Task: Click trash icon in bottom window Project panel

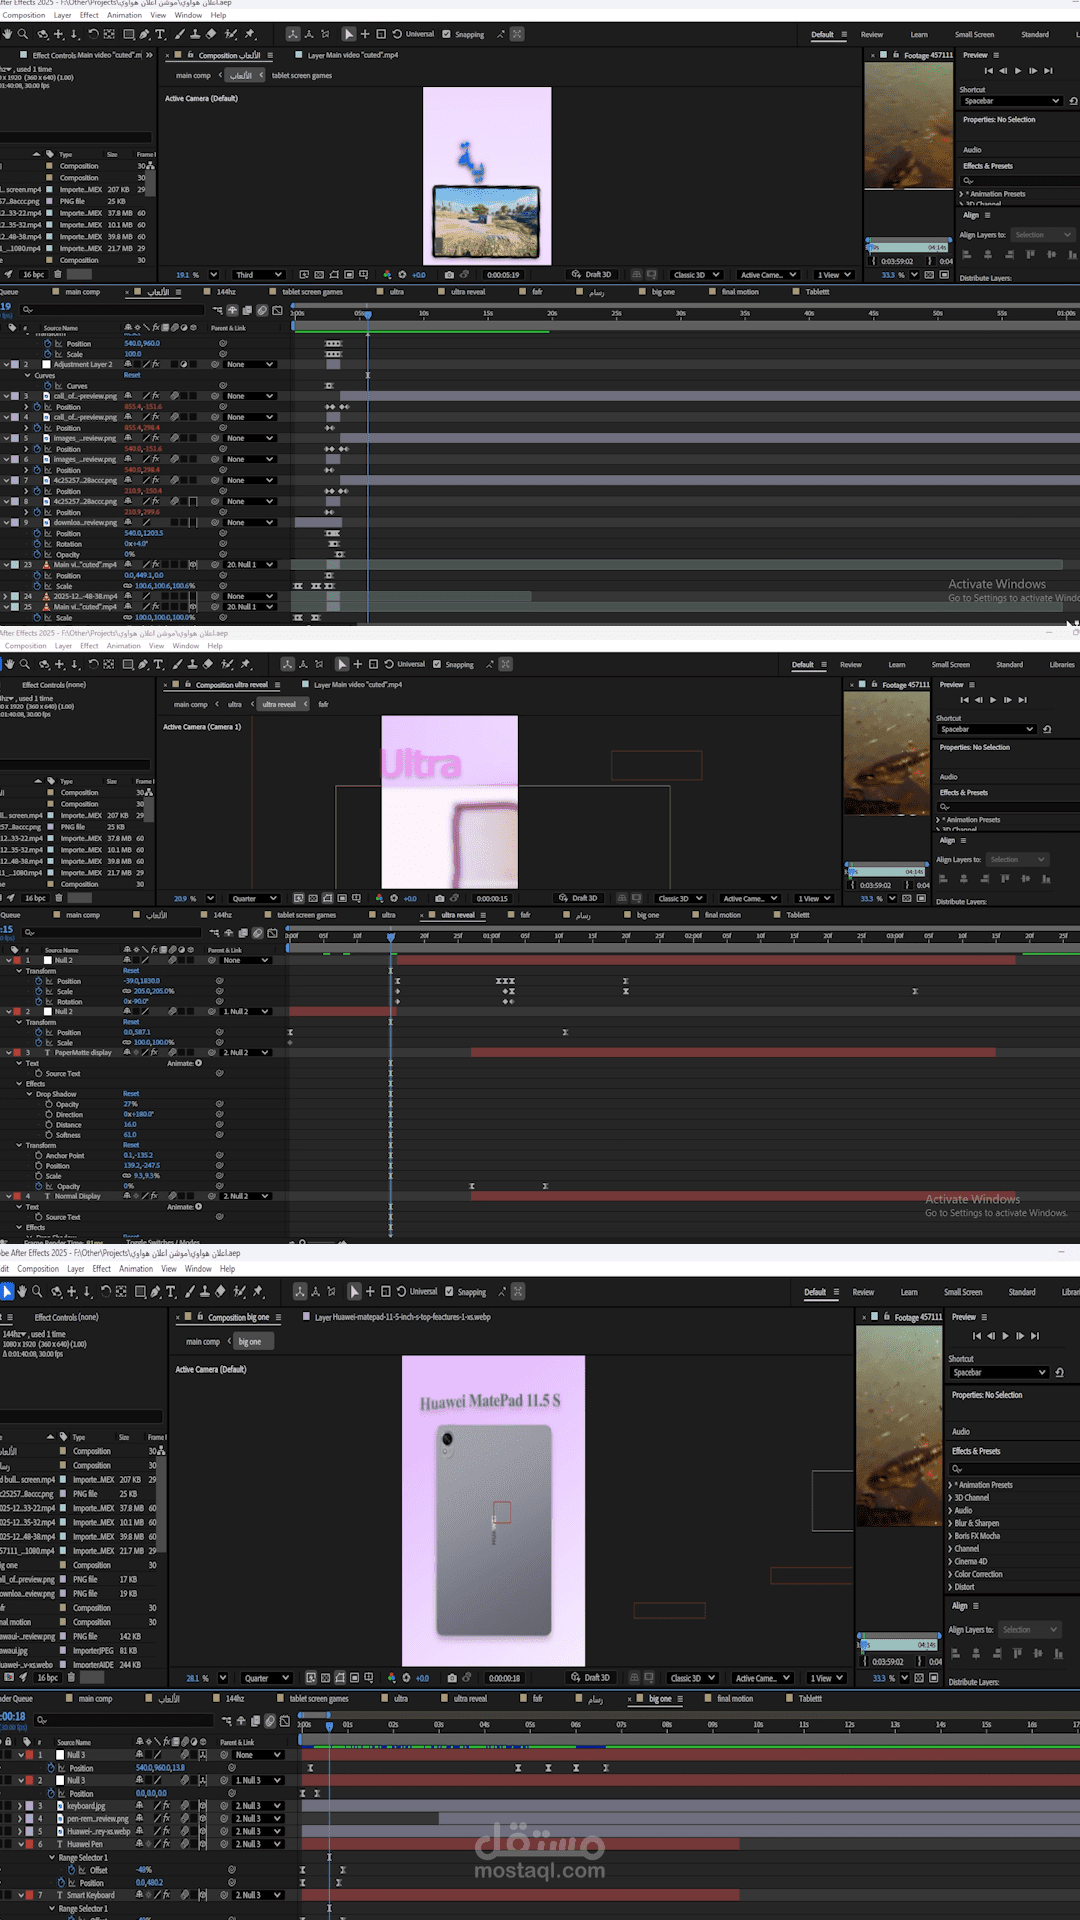Action: point(71,1678)
